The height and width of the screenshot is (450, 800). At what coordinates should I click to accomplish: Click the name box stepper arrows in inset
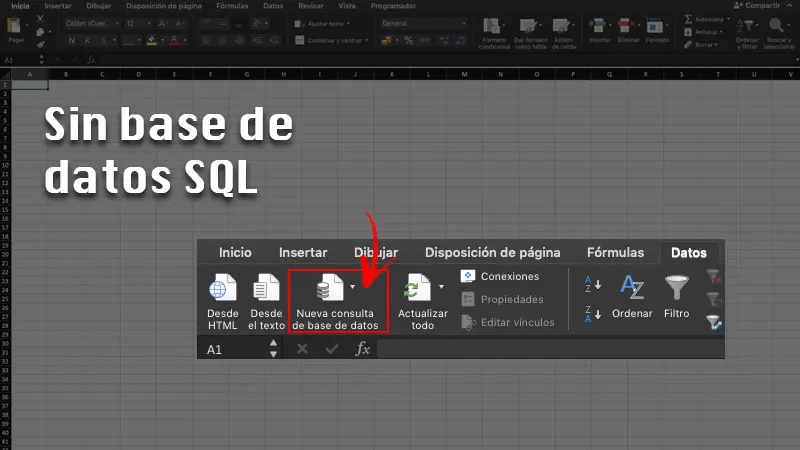[x=273, y=348]
